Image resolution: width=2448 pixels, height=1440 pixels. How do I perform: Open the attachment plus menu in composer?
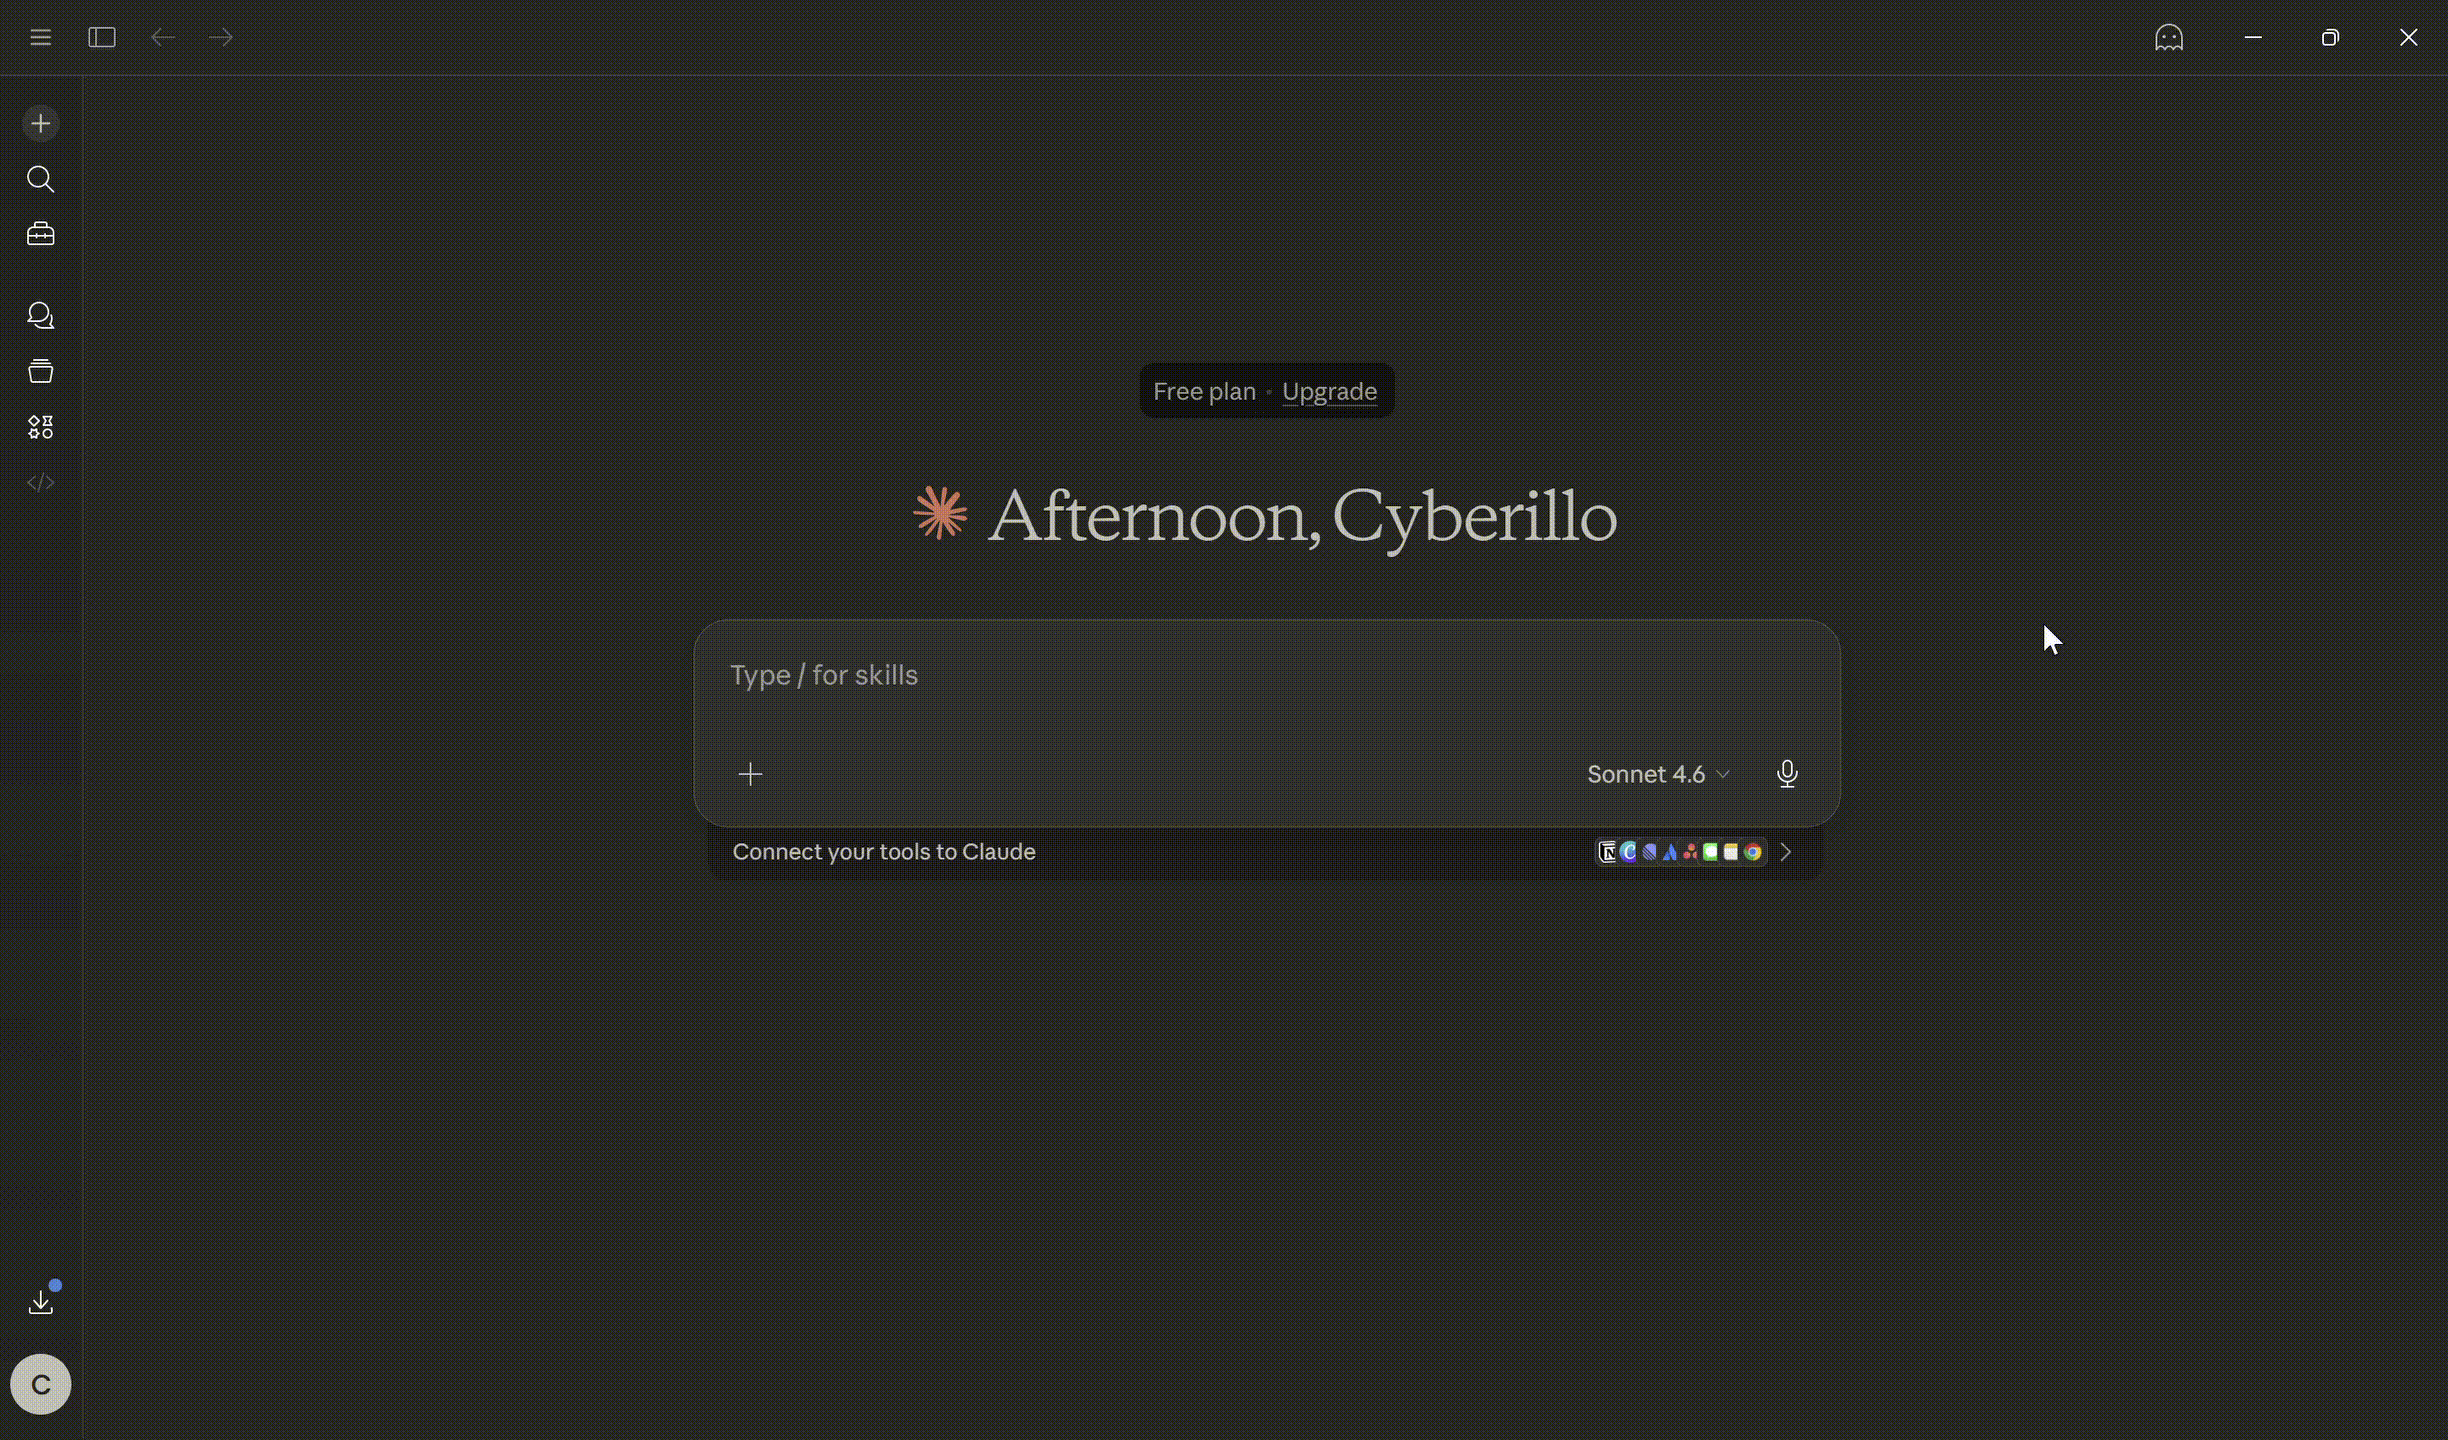[x=750, y=774]
